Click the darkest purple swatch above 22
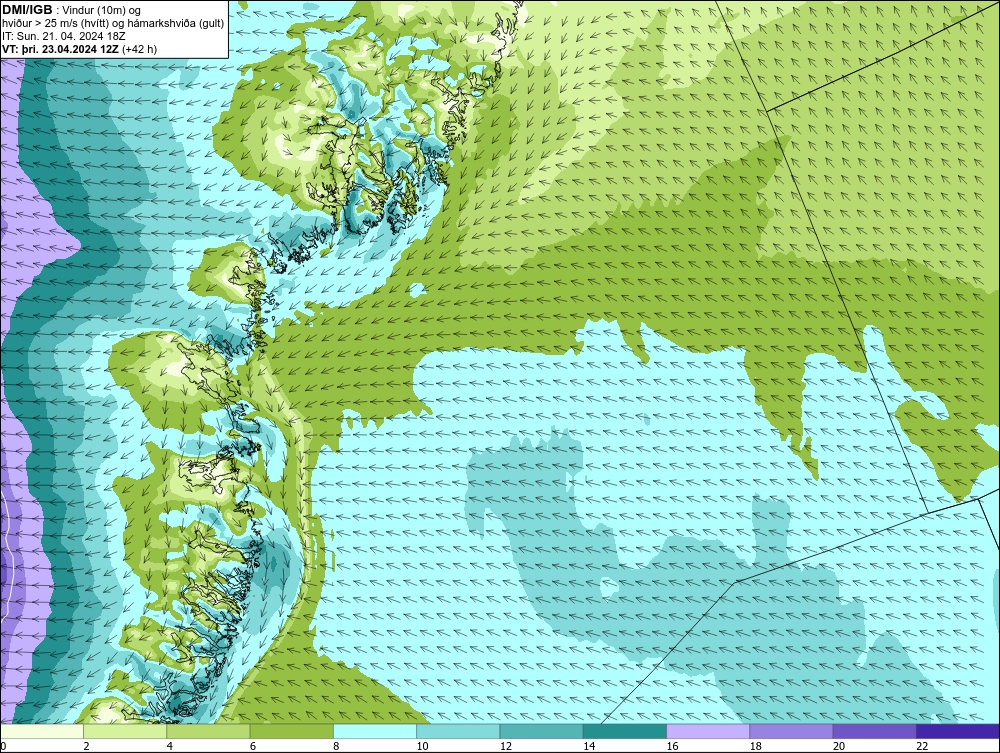Viewport: 1000px width, 753px height. (x=958, y=731)
